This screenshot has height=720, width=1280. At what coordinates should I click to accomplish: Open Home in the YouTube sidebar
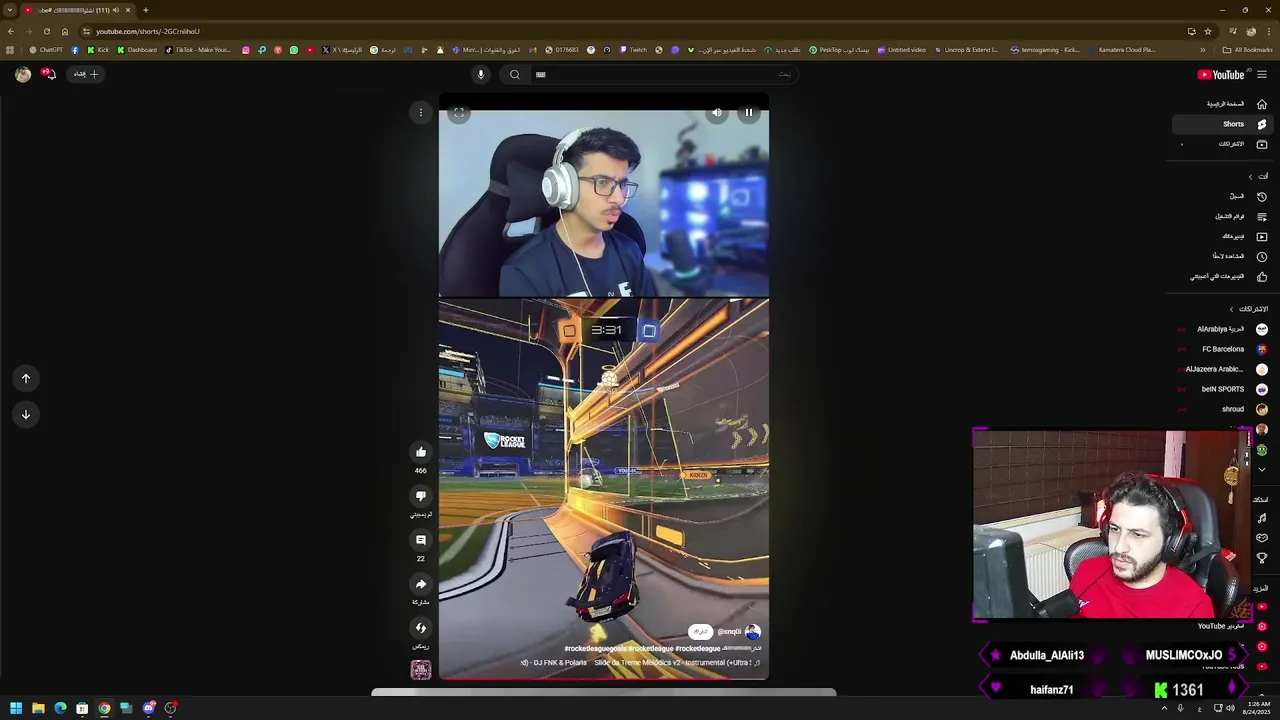coord(1221,104)
